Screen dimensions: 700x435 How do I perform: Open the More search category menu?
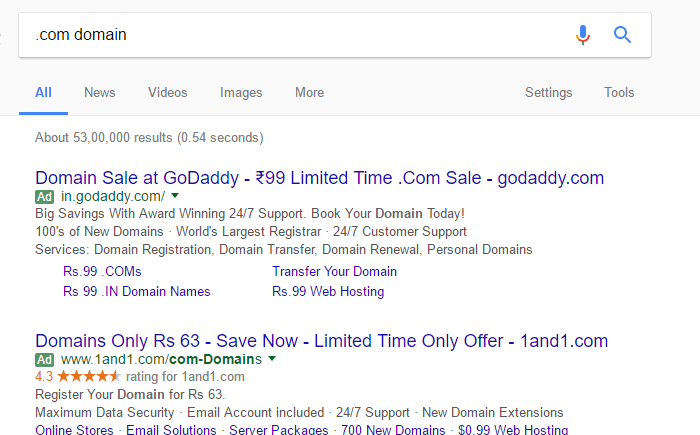tap(309, 92)
